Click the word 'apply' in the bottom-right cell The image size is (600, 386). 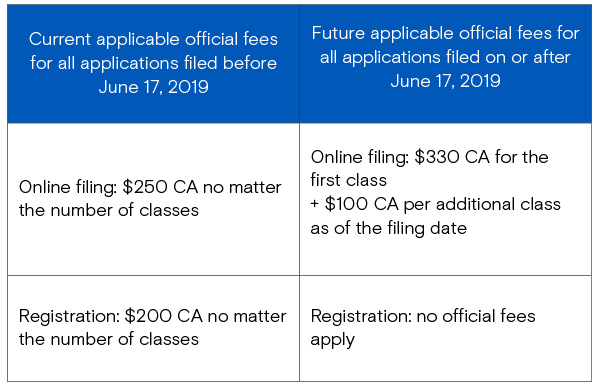tap(333, 340)
